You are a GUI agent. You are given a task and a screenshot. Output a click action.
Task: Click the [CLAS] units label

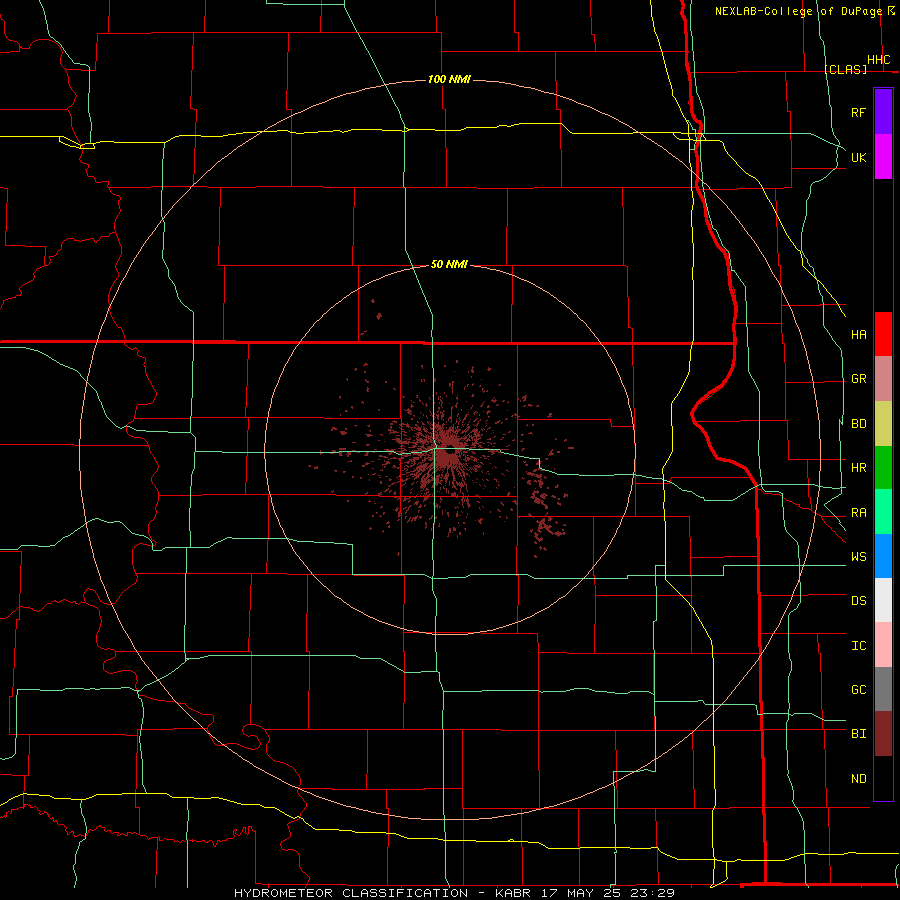point(845,69)
